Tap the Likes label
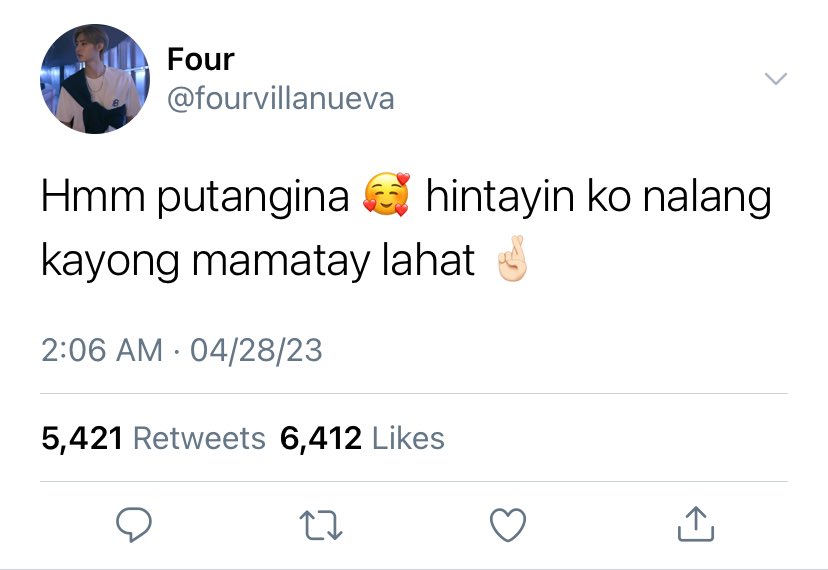 click(x=408, y=438)
